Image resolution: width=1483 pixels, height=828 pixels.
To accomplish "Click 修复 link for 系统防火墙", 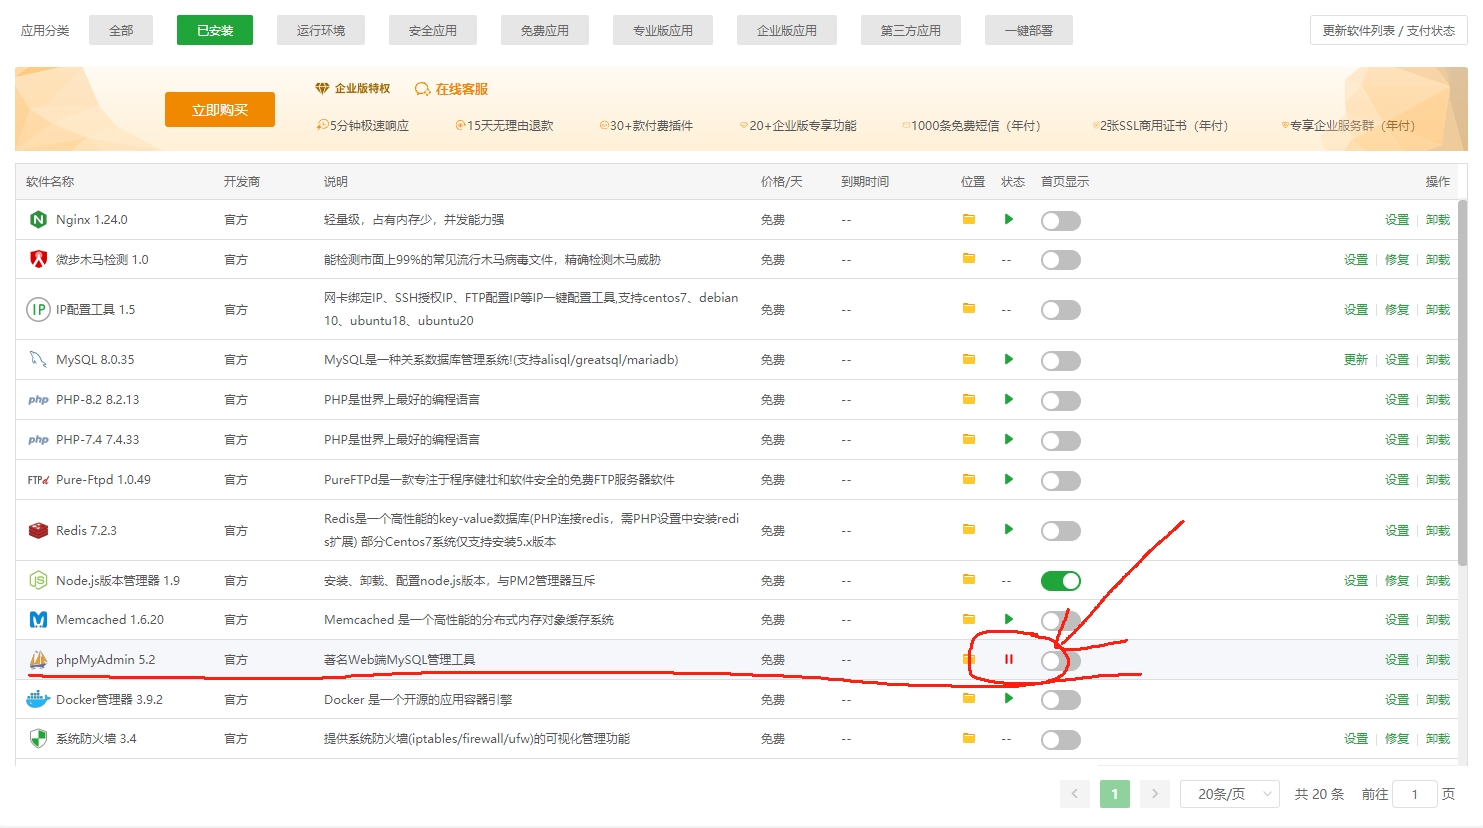I will pyautogui.click(x=1397, y=739).
